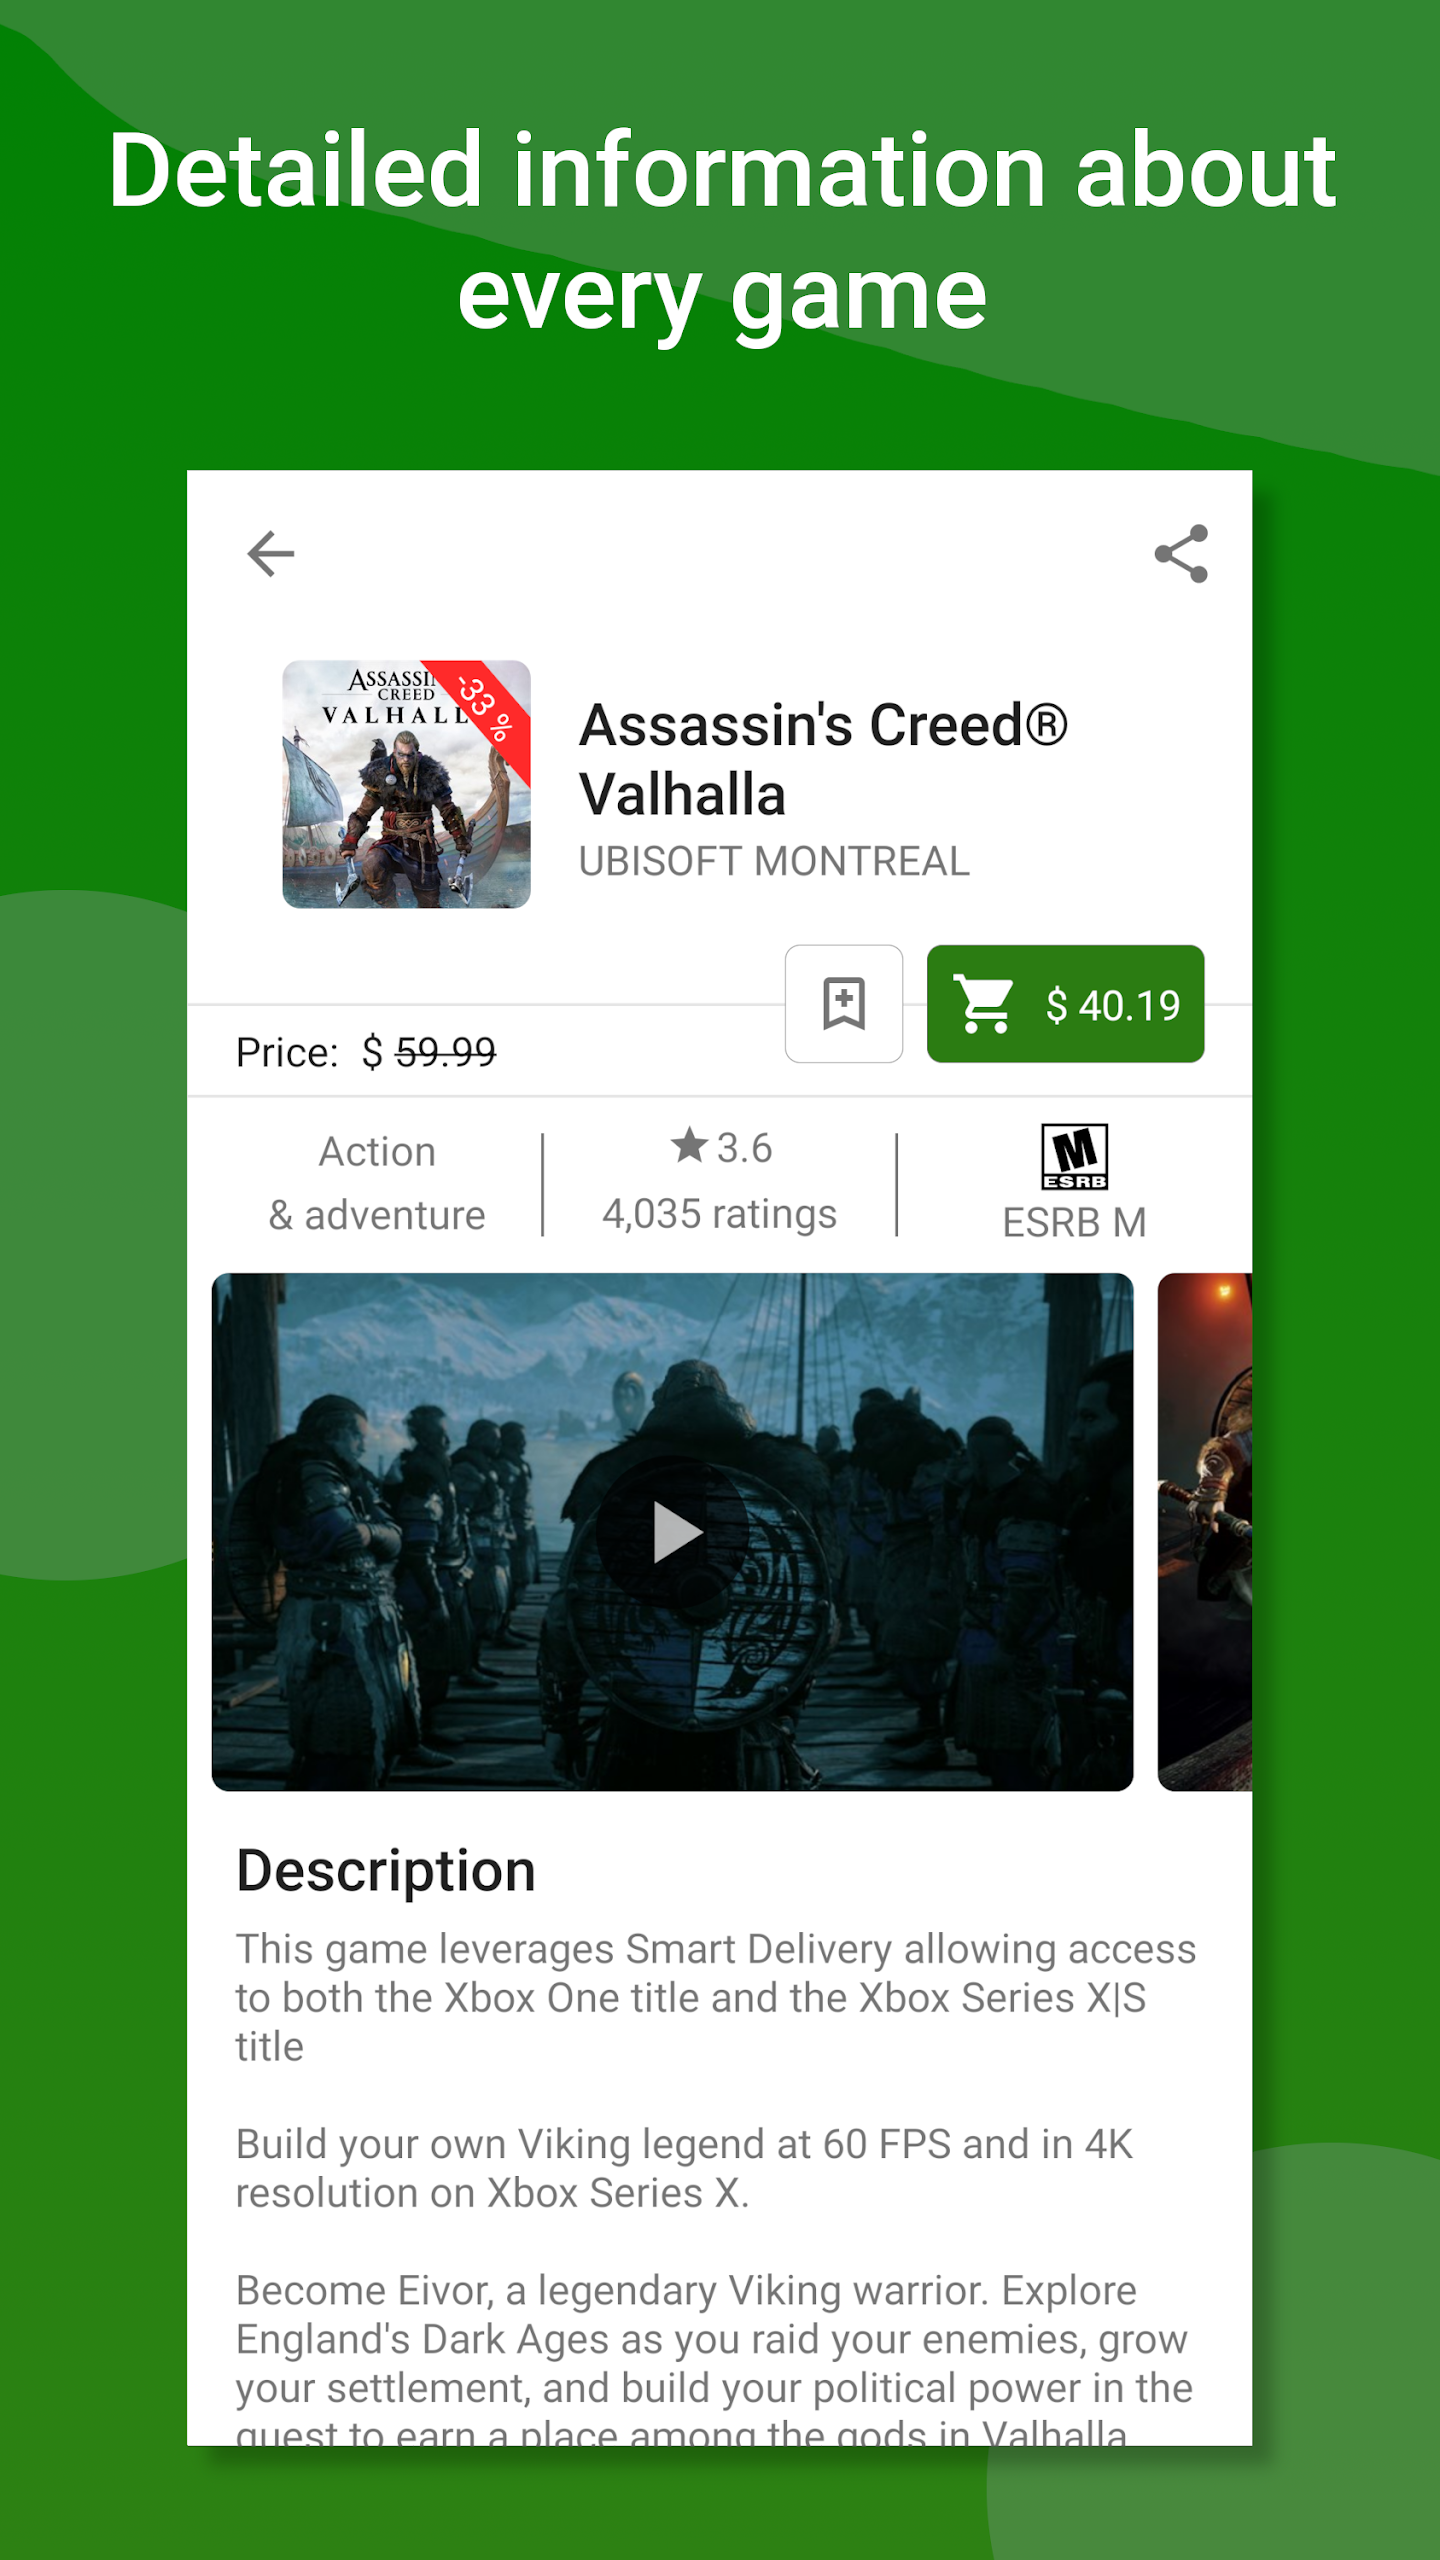
Task: Select the Assassin's Creed Valhalla cover art
Action: click(406, 784)
